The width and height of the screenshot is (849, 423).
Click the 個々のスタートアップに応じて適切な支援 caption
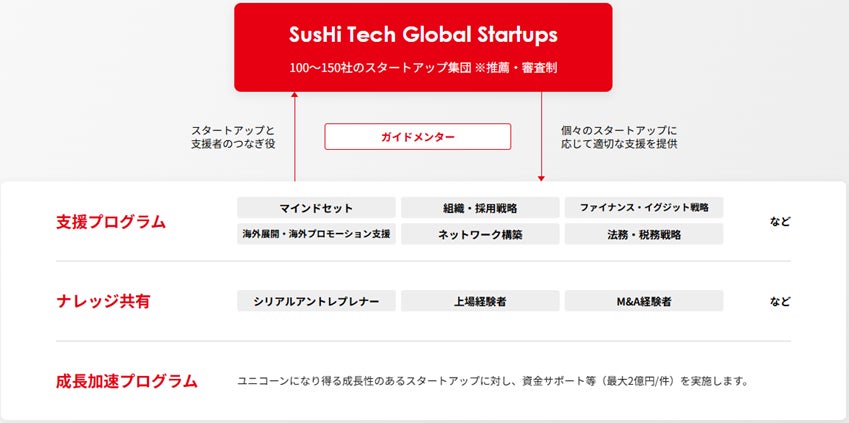point(620,137)
